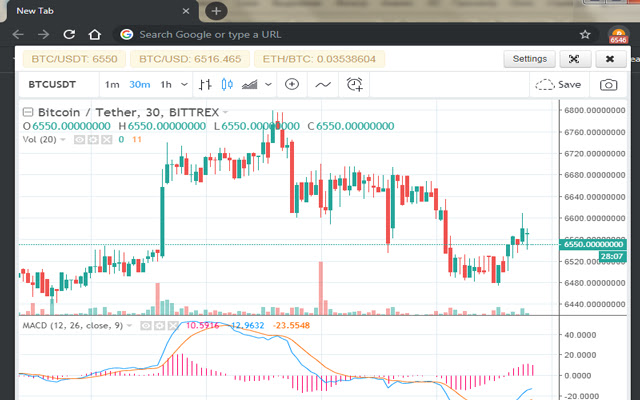Click the 6440.00000000 price axis label
The image size is (640, 400).
point(594,304)
